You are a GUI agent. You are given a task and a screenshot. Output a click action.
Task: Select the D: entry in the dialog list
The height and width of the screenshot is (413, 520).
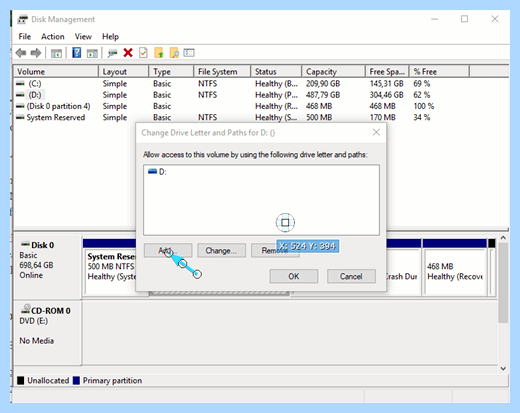point(157,172)
